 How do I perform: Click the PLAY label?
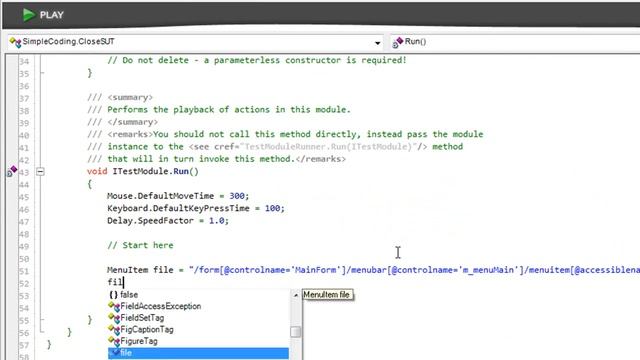tap(51, 15)
